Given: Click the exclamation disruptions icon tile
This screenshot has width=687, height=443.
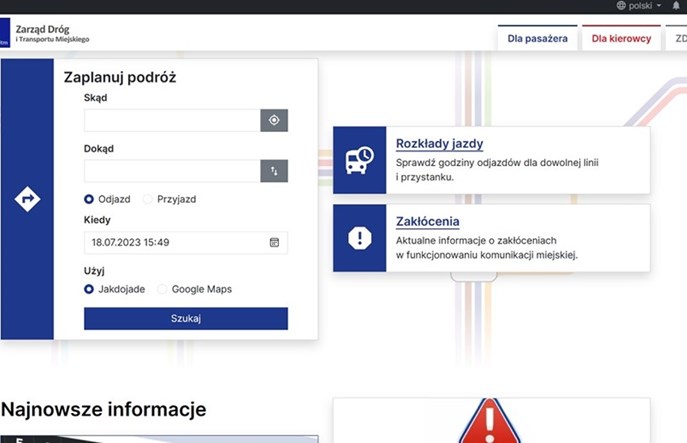Looking at the screenshot, I should pyautogui.click(x=359, y=238).
